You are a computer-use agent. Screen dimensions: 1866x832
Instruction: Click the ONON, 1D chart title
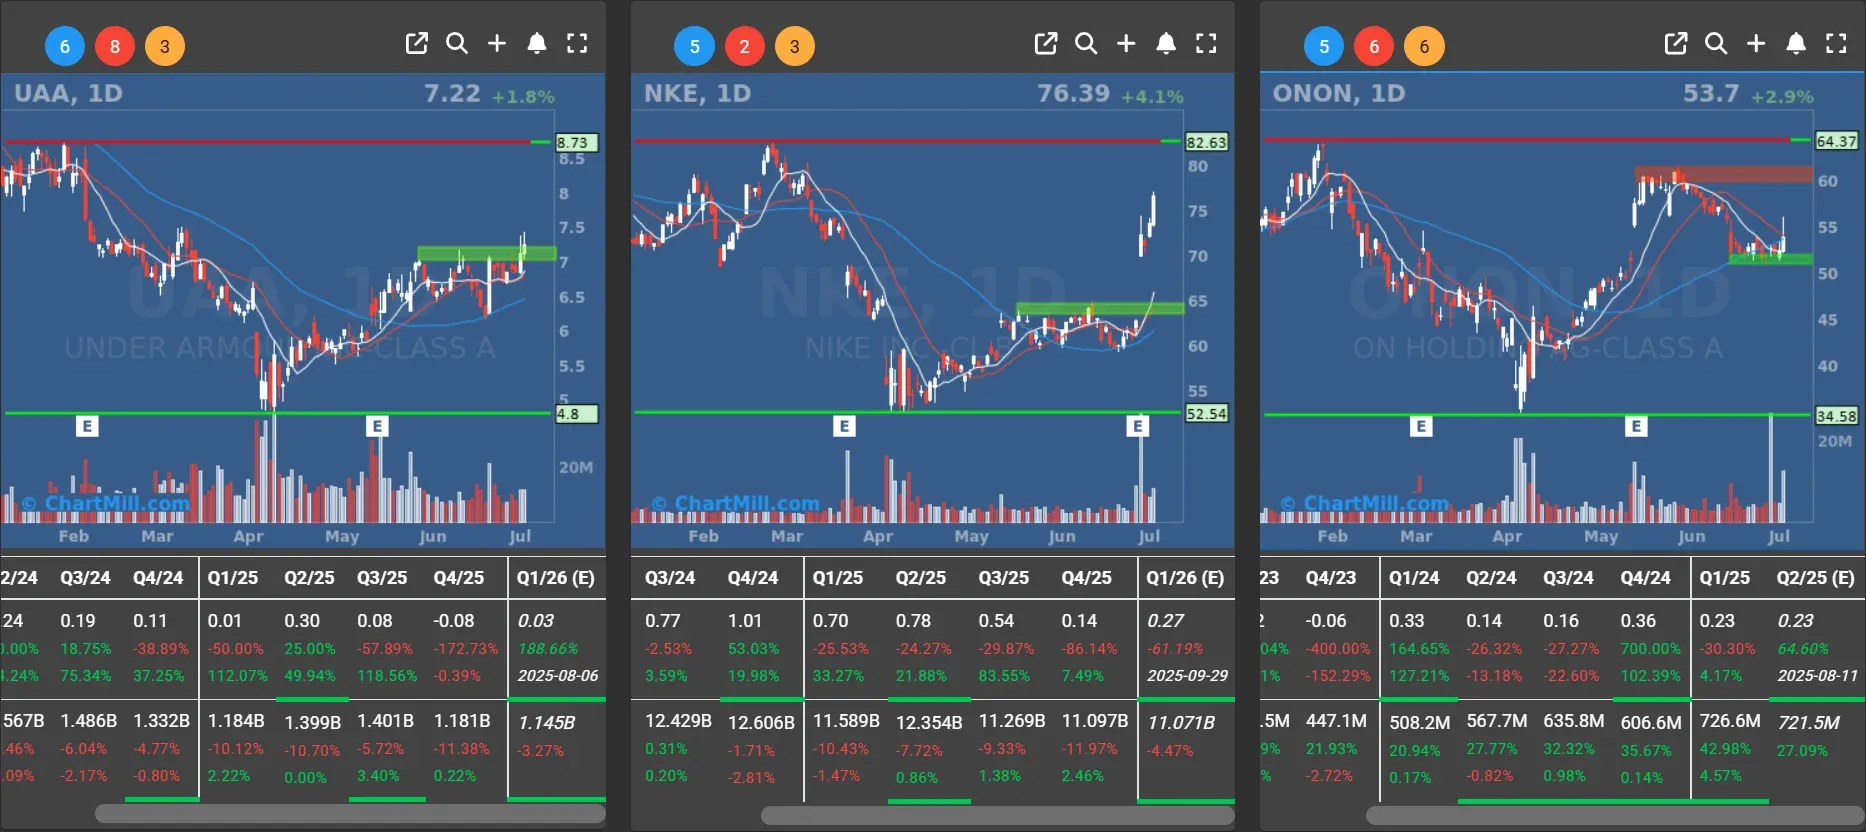coord(1338,93)
